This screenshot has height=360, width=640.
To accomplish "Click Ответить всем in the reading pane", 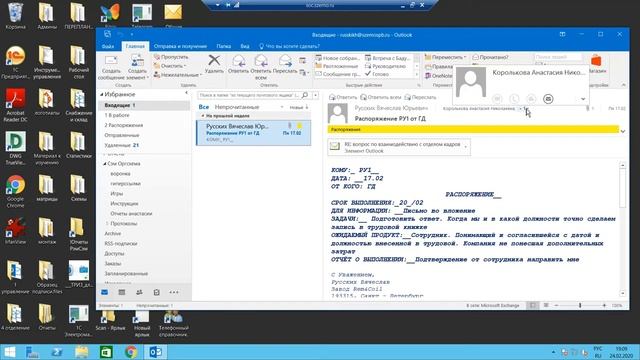I will click(381, 97).
